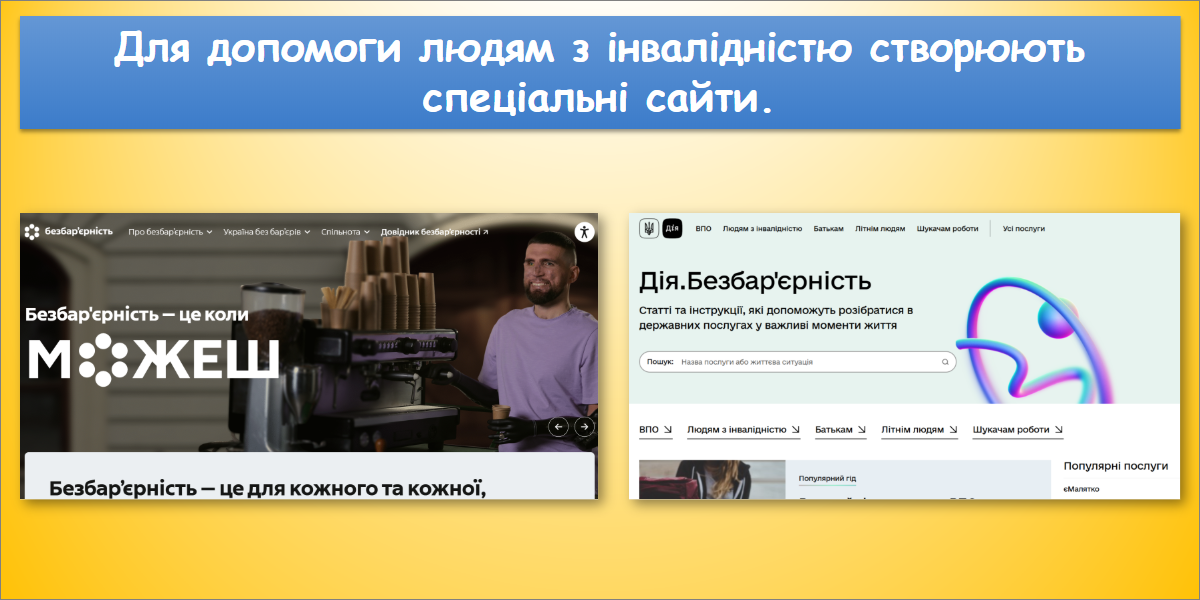Open the popular guide article thumbnail
This screenshot has height=600, width=1200.
(712, 480)
